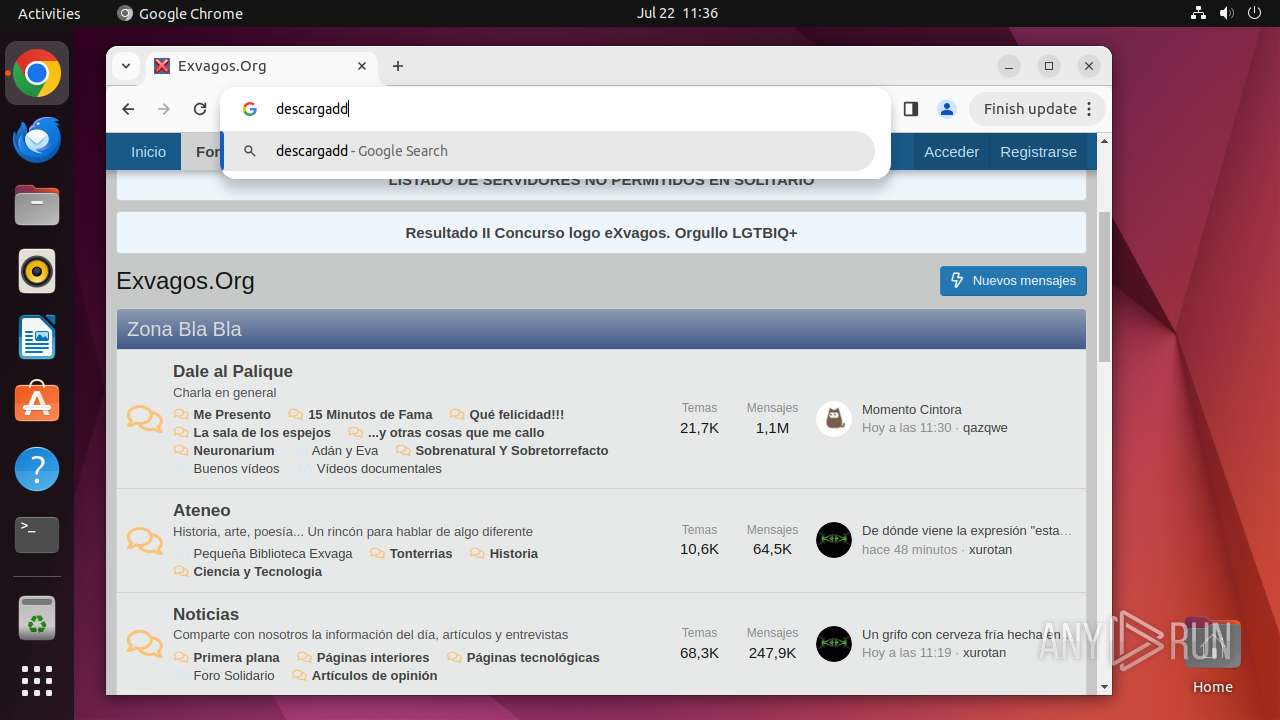Open the Chrome profile avatar
1280x720 pixels.
(946, 109)
